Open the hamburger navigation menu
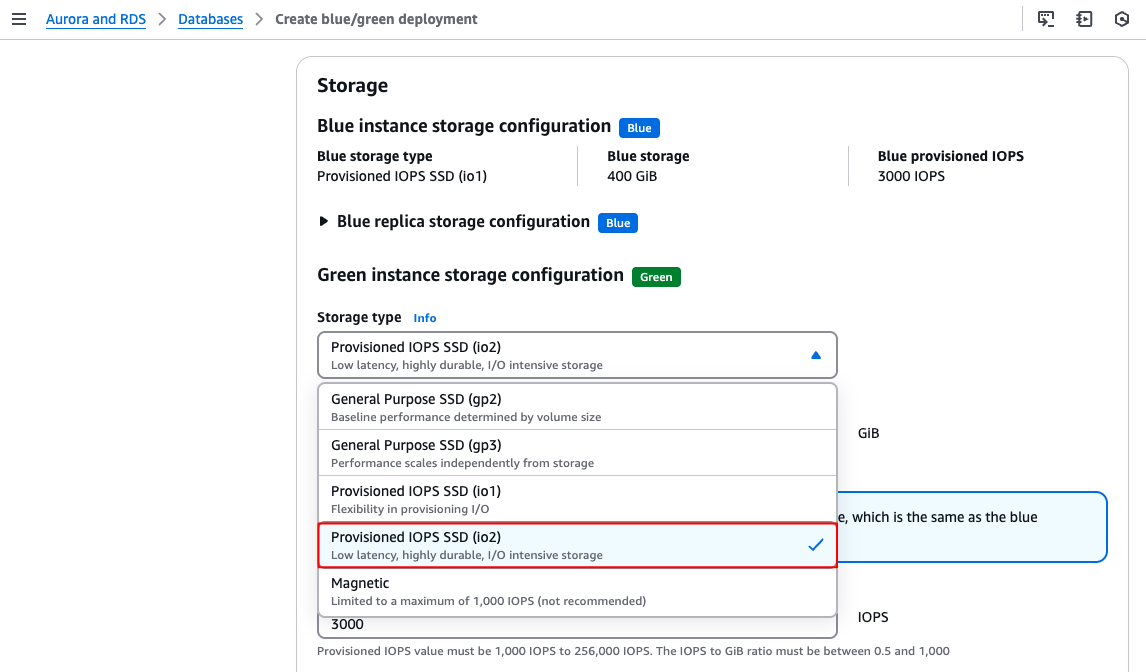Viewport: 1146px width, 672px height. pos(19,19)
